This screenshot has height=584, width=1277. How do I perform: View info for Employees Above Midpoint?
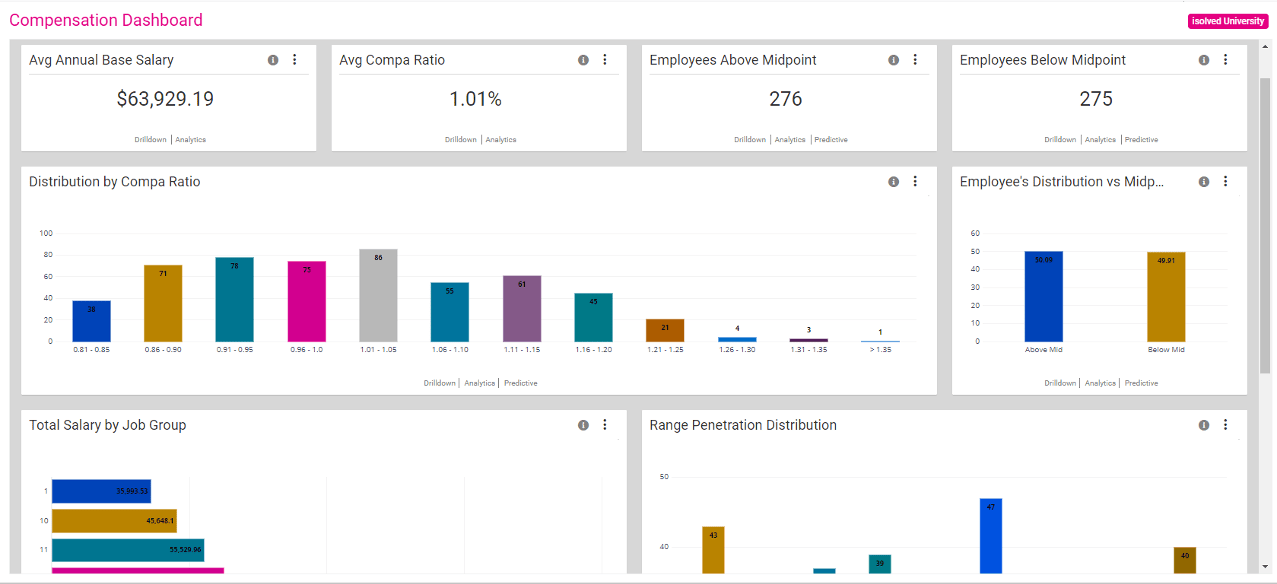[x=893, y=60]
